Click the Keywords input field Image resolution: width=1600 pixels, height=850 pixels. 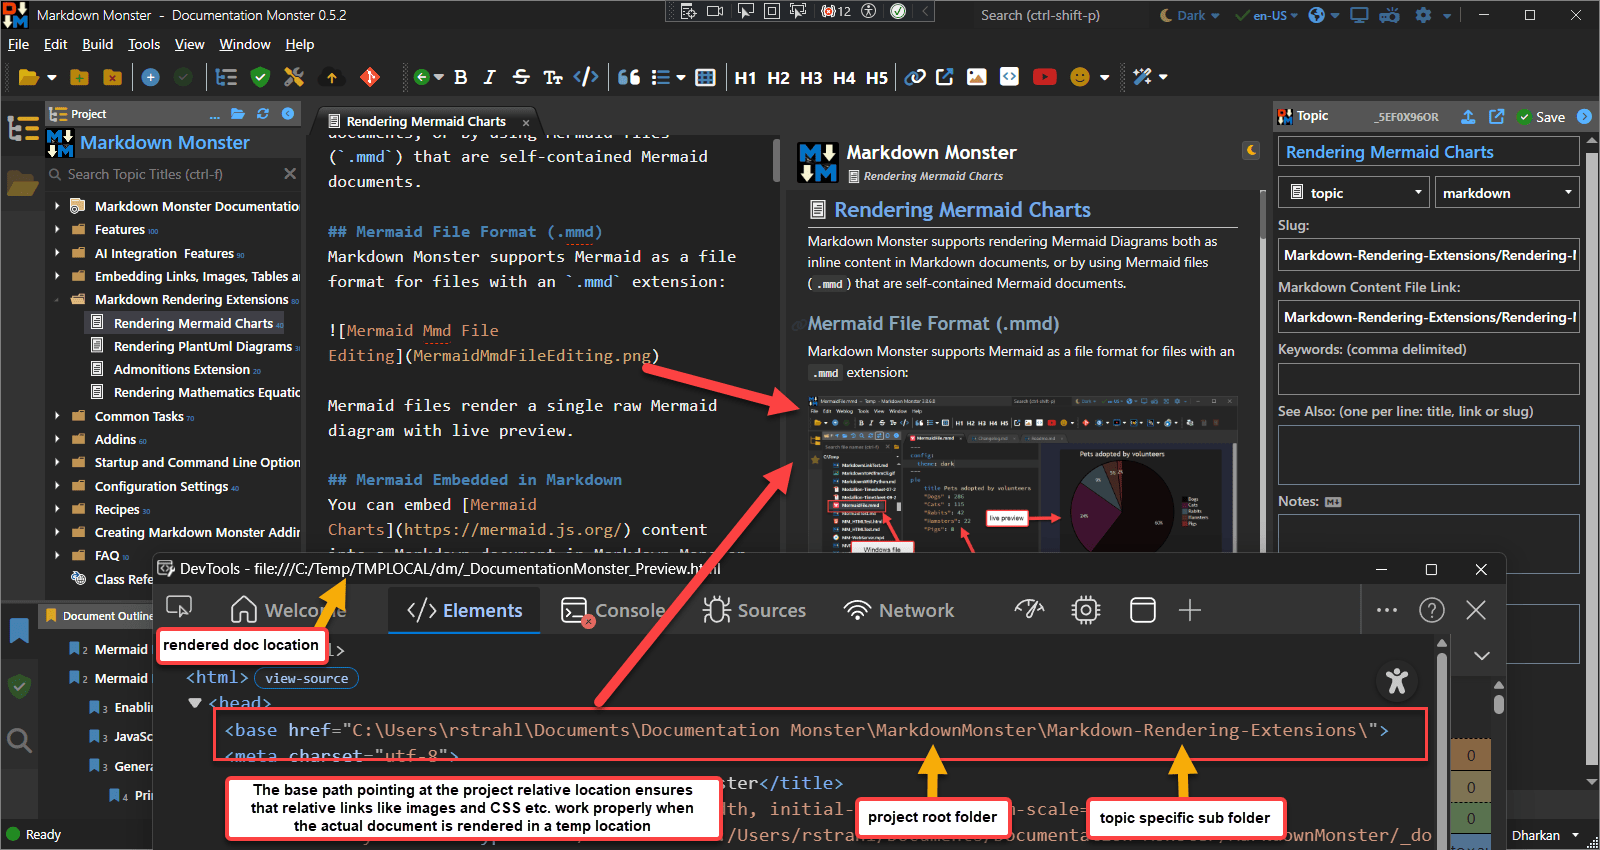coord(1428,379)
